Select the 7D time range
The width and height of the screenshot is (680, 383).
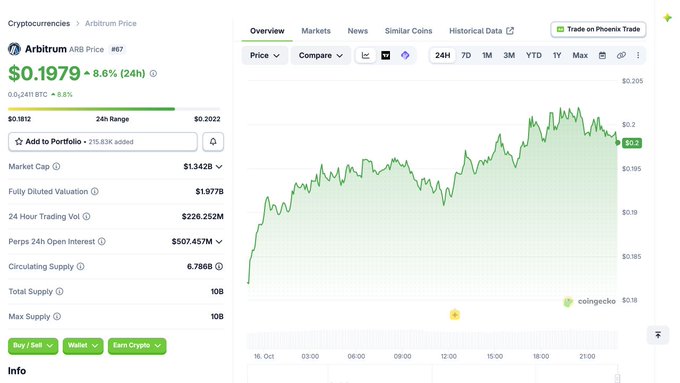(x=466, y=56)
